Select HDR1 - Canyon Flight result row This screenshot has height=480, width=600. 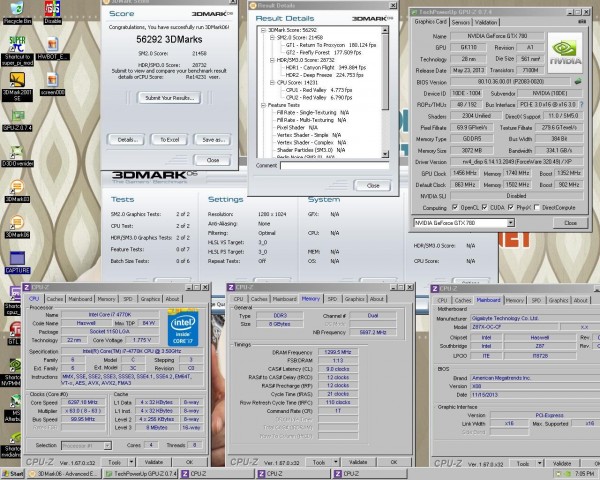point(325,67)
